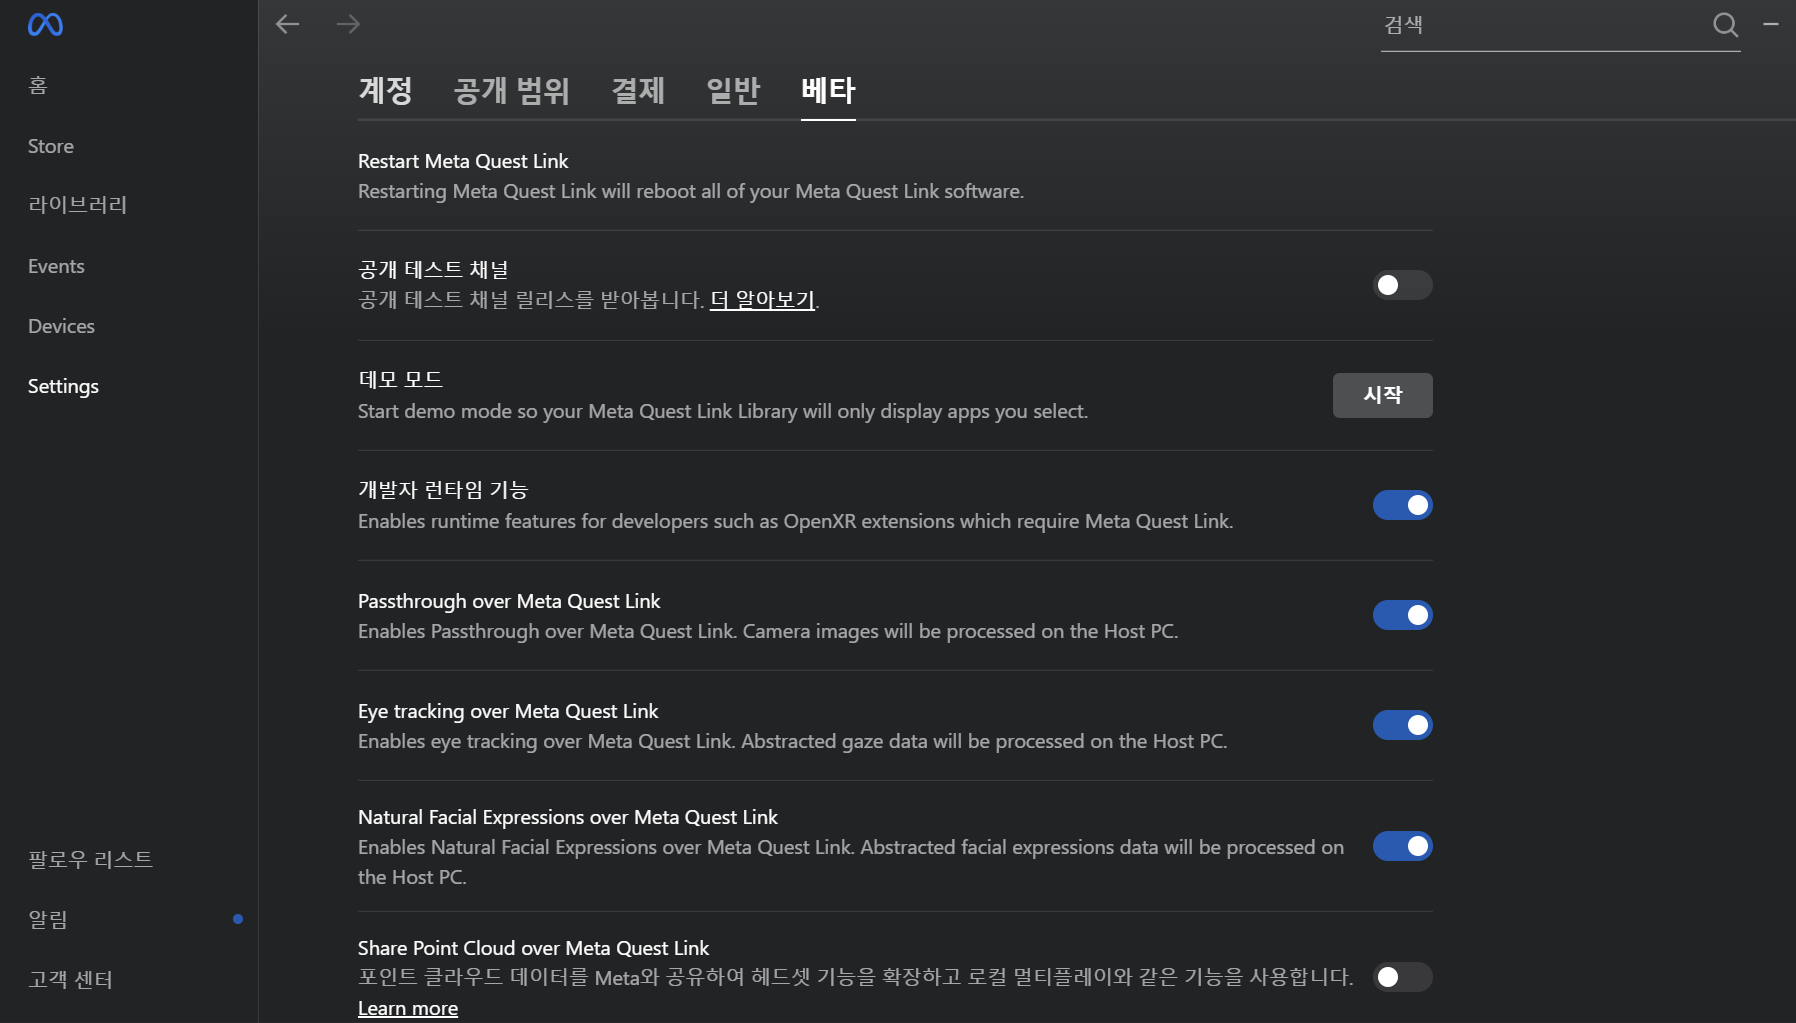Open 팔로우 리스트 in the sidebar
The image size is (1796, 1023).
pos(91,859)
